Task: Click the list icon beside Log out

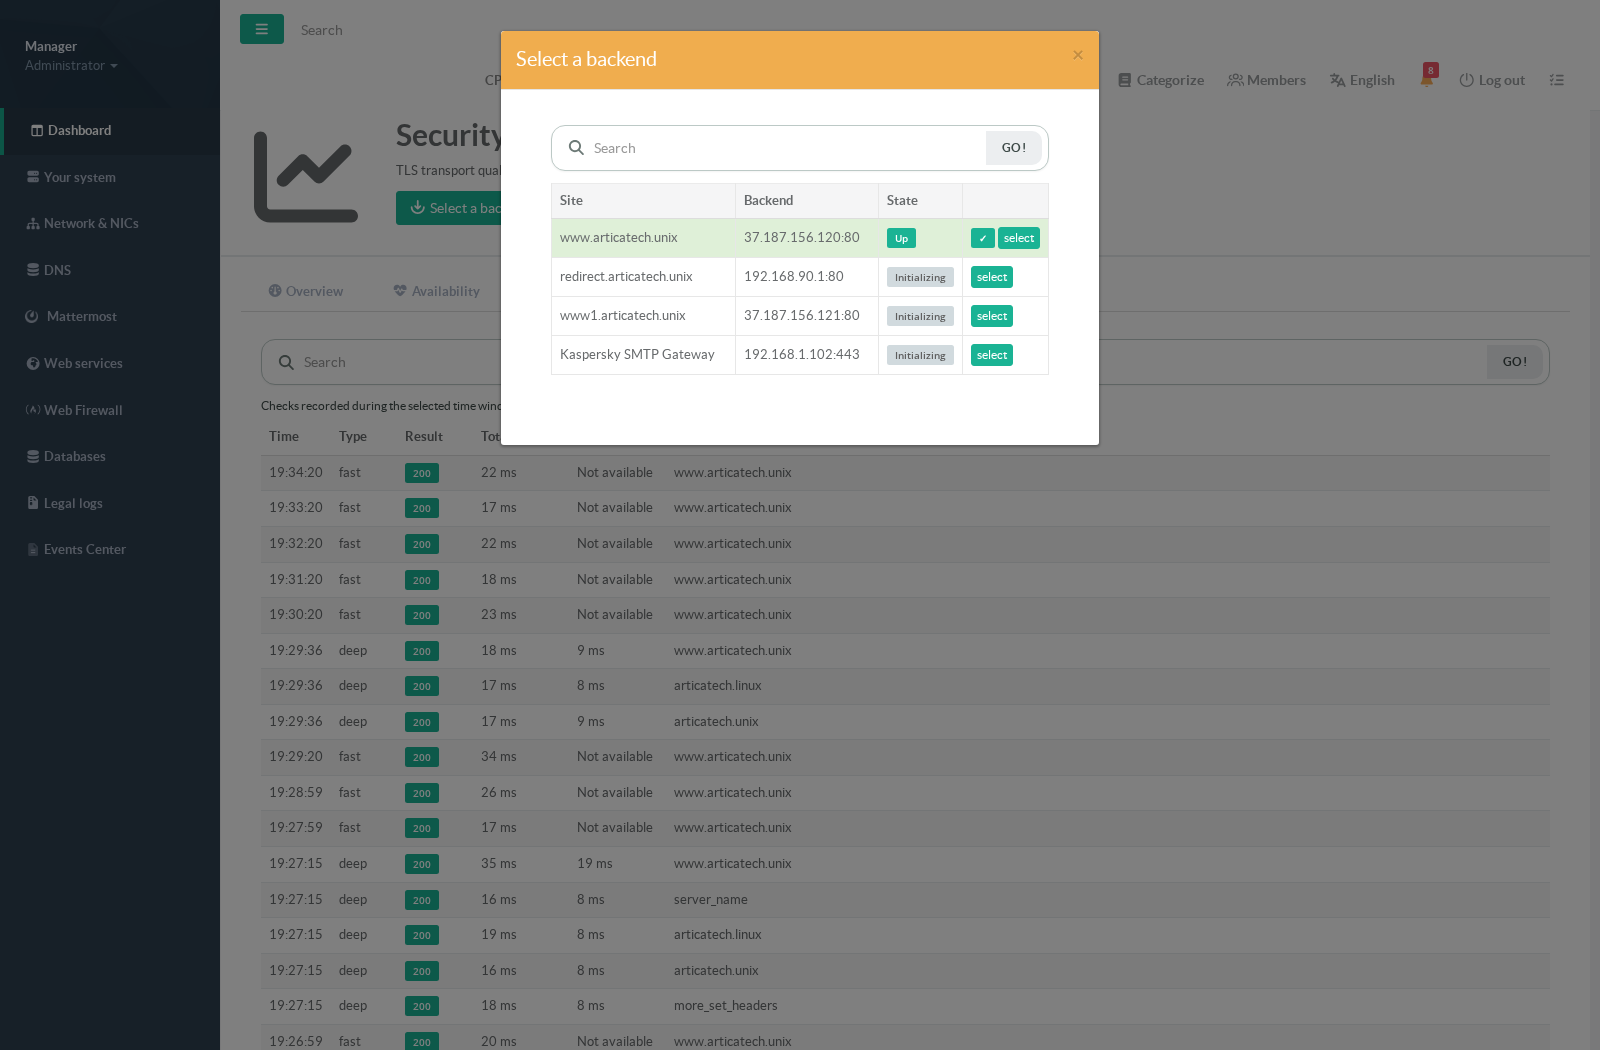Action: click(1557, 80)
